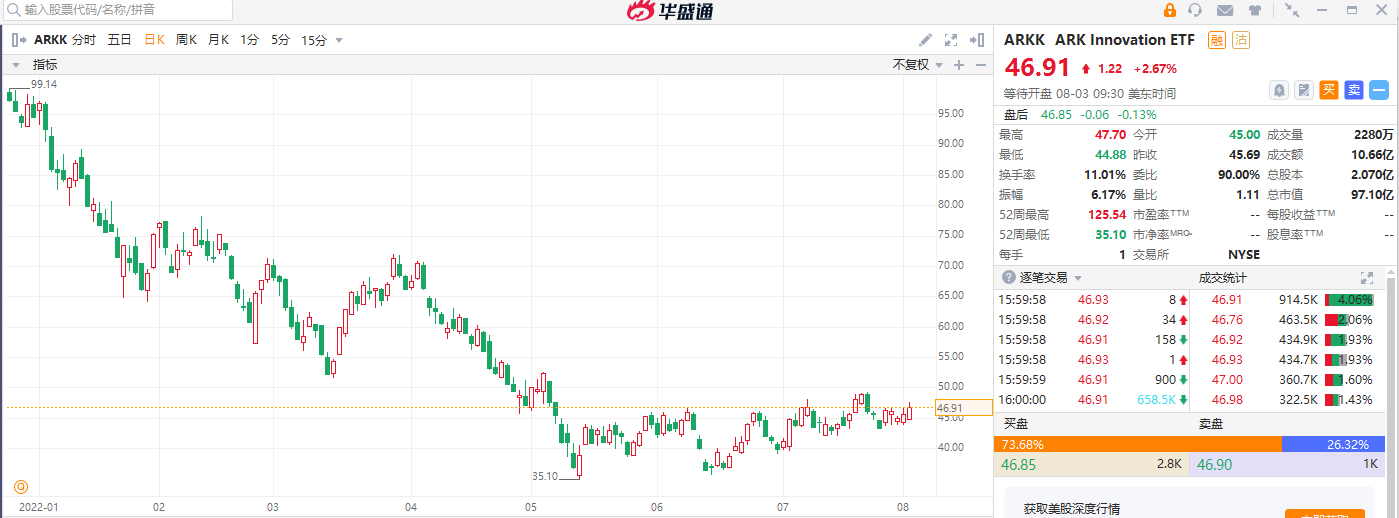Click the orange @ icon on chart
The height and width of the screenshot is (518, 1399).
point(20,486)
